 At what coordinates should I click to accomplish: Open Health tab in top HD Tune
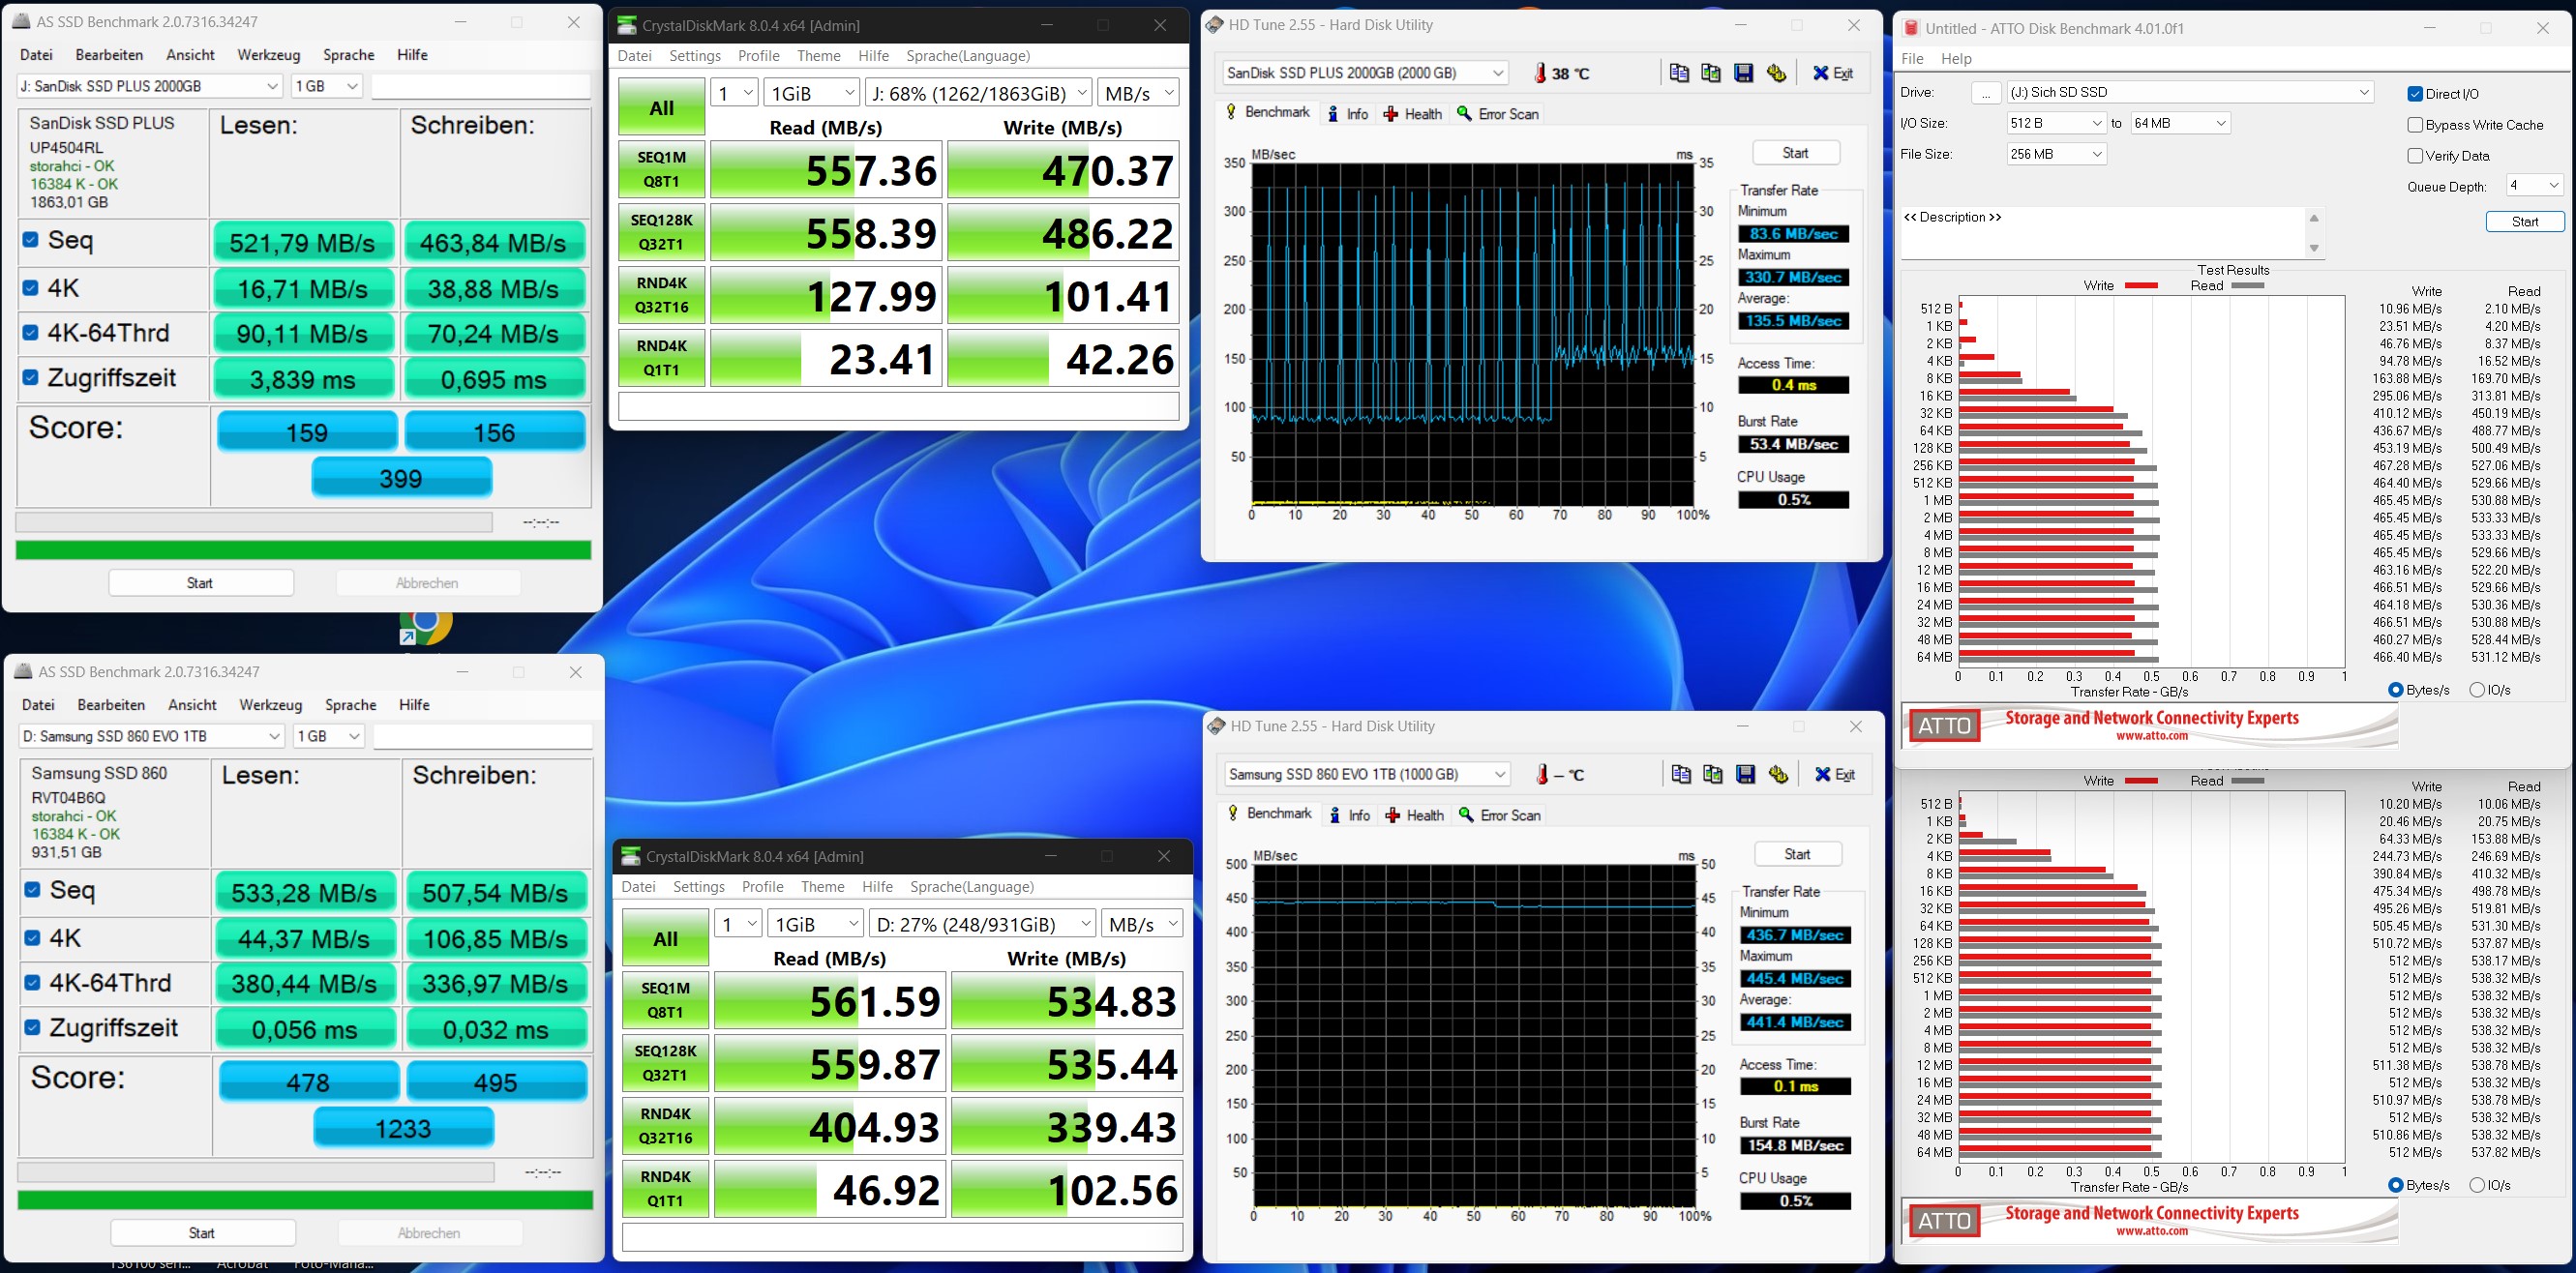click(1412, 114)
